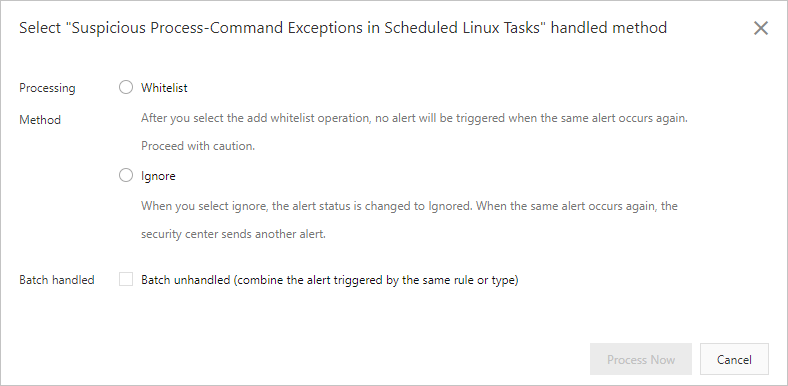
Task: Click the Whitelist option label text
Action: tap(164, 88)
